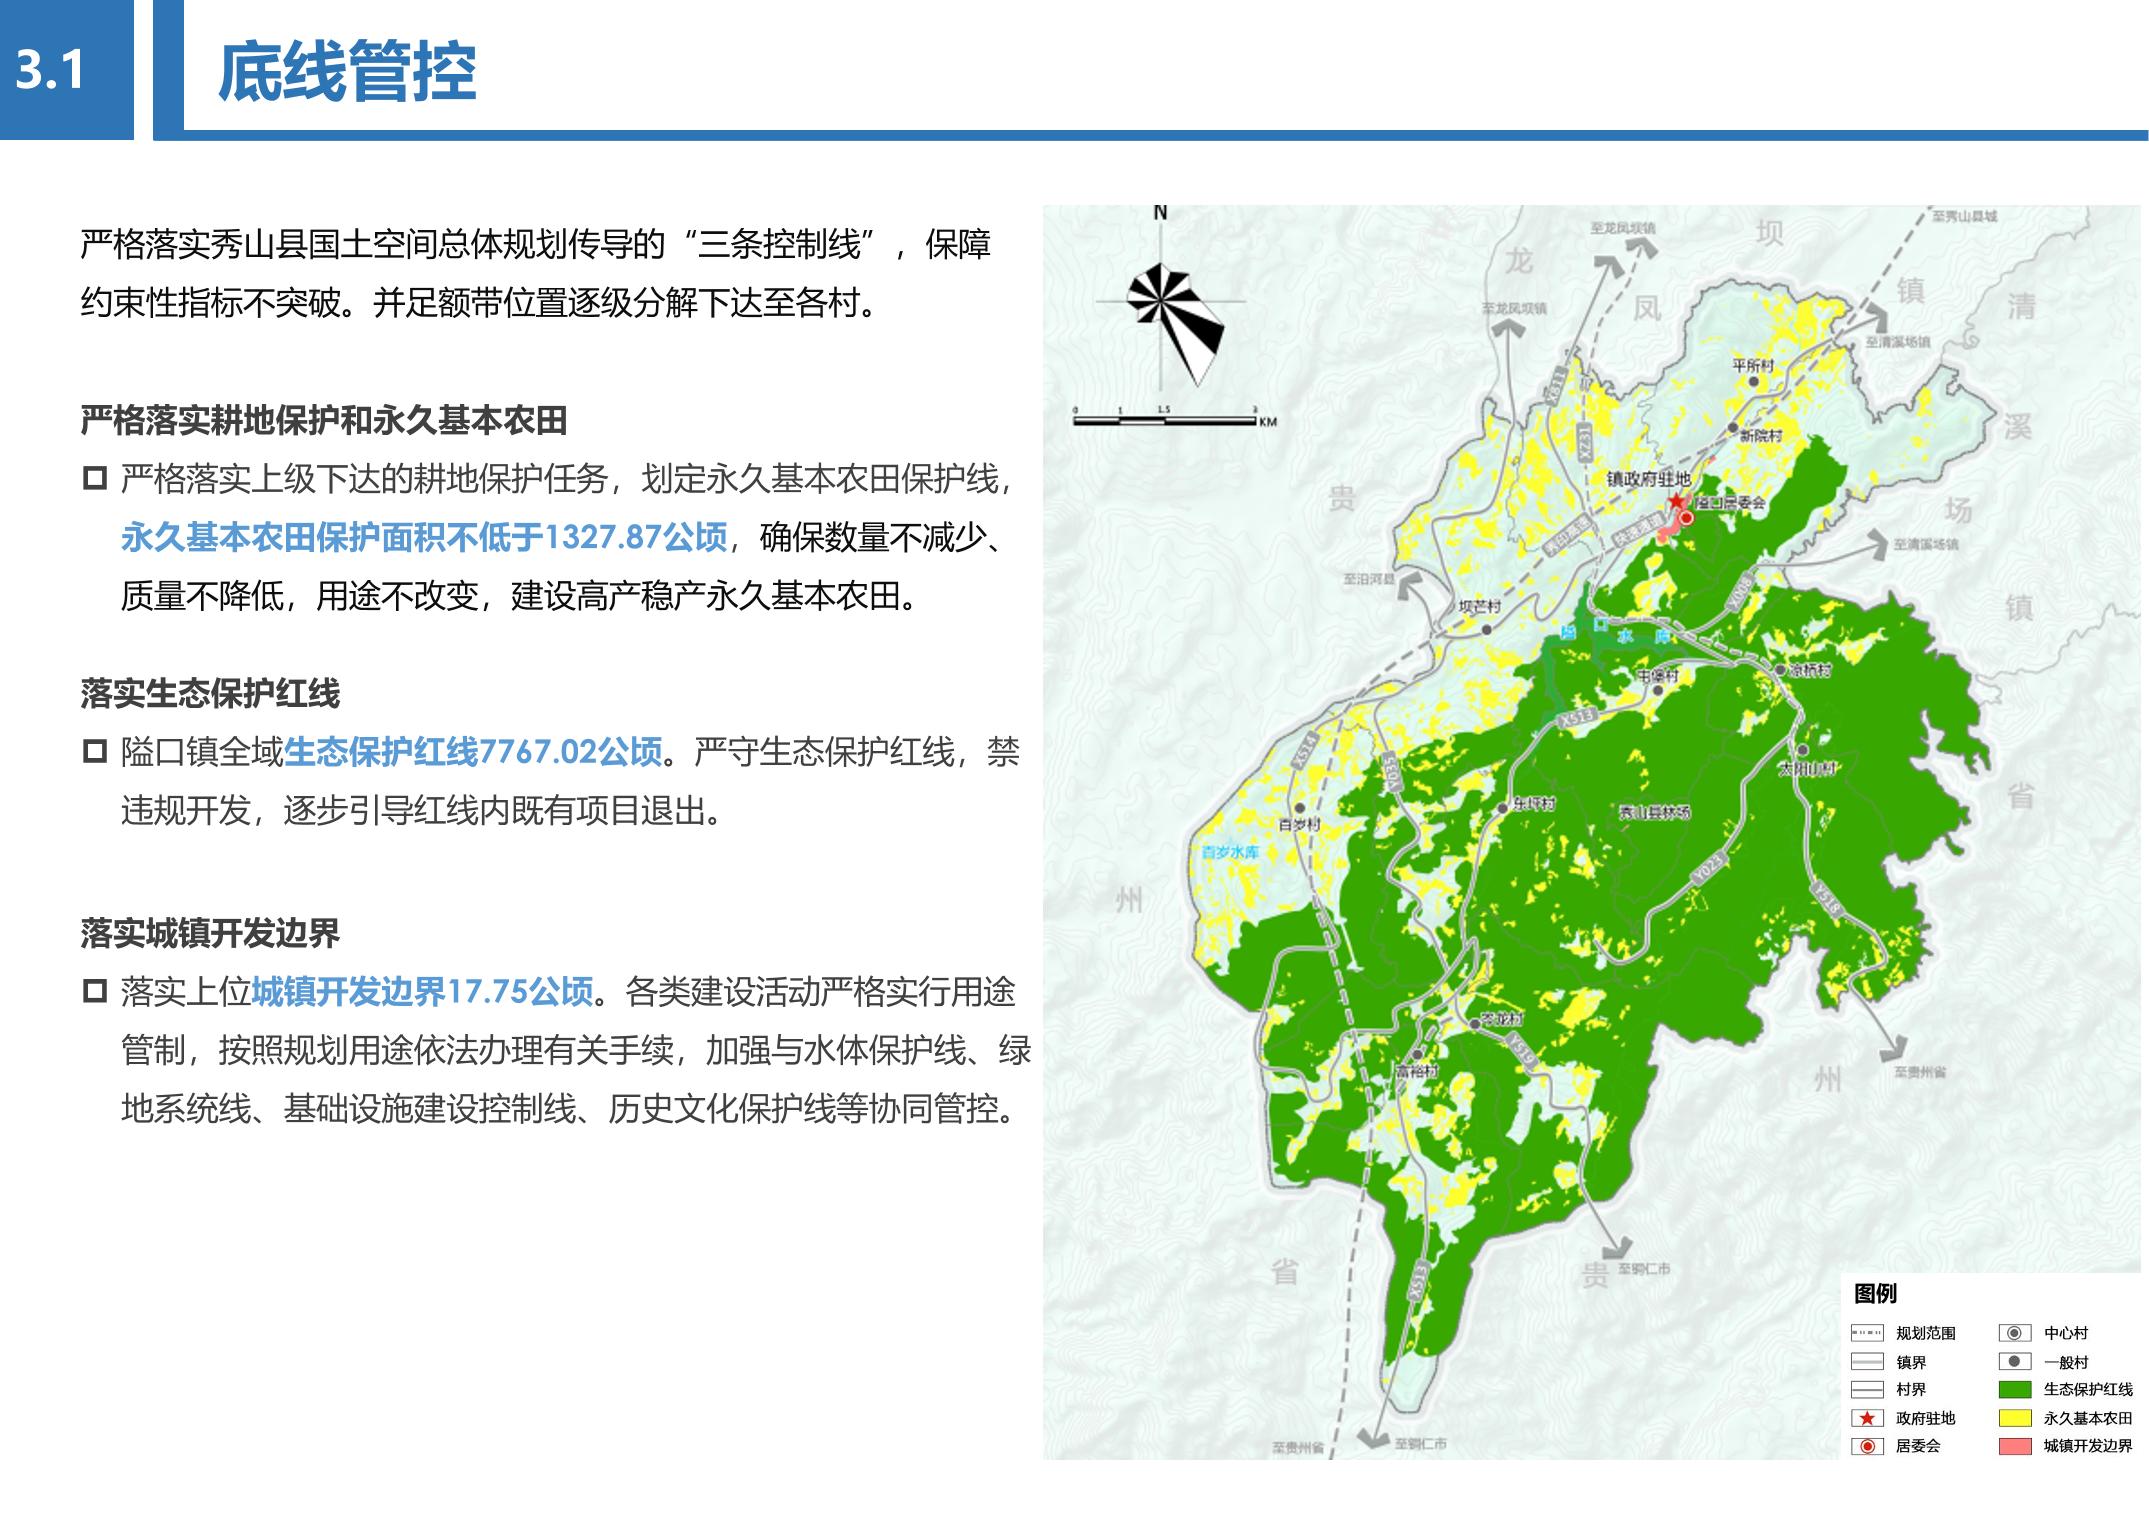Click the square bullet before 落实上位城镇开发边界
The image size is (2149, 1520).
95,991
